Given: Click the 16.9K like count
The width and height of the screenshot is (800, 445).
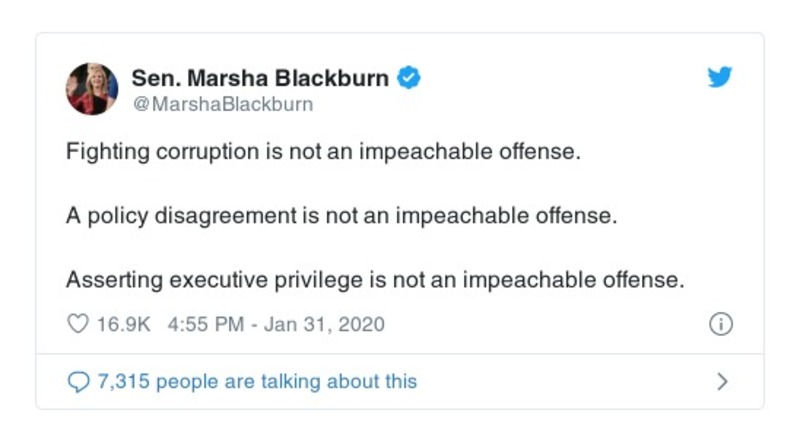Looking at the screenshot, I should 122,325.
